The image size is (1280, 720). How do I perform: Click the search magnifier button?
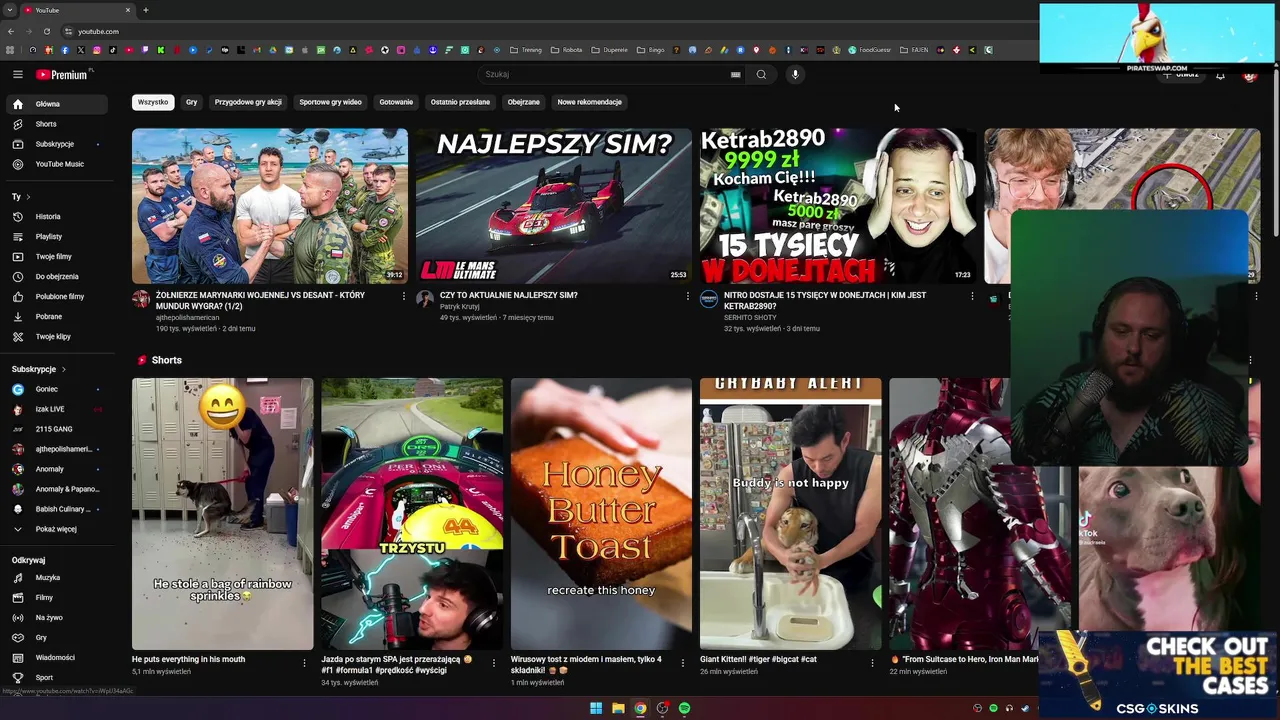(x=761, y=74)
